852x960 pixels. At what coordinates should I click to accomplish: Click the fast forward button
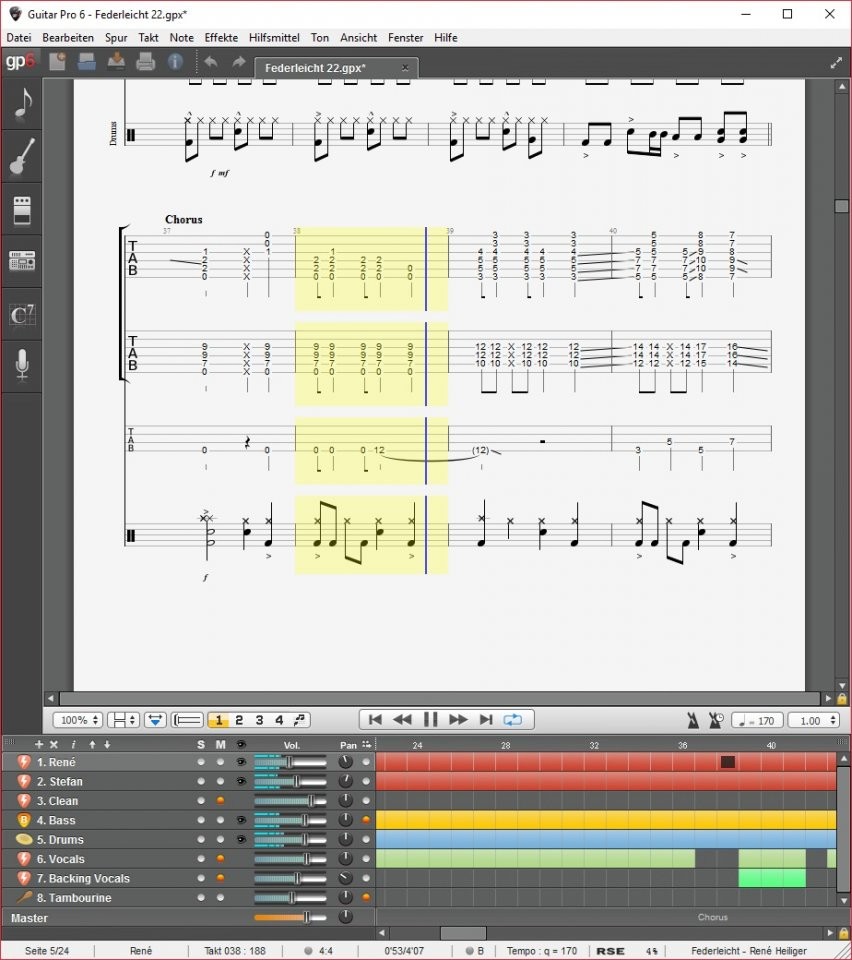[458, 720]
